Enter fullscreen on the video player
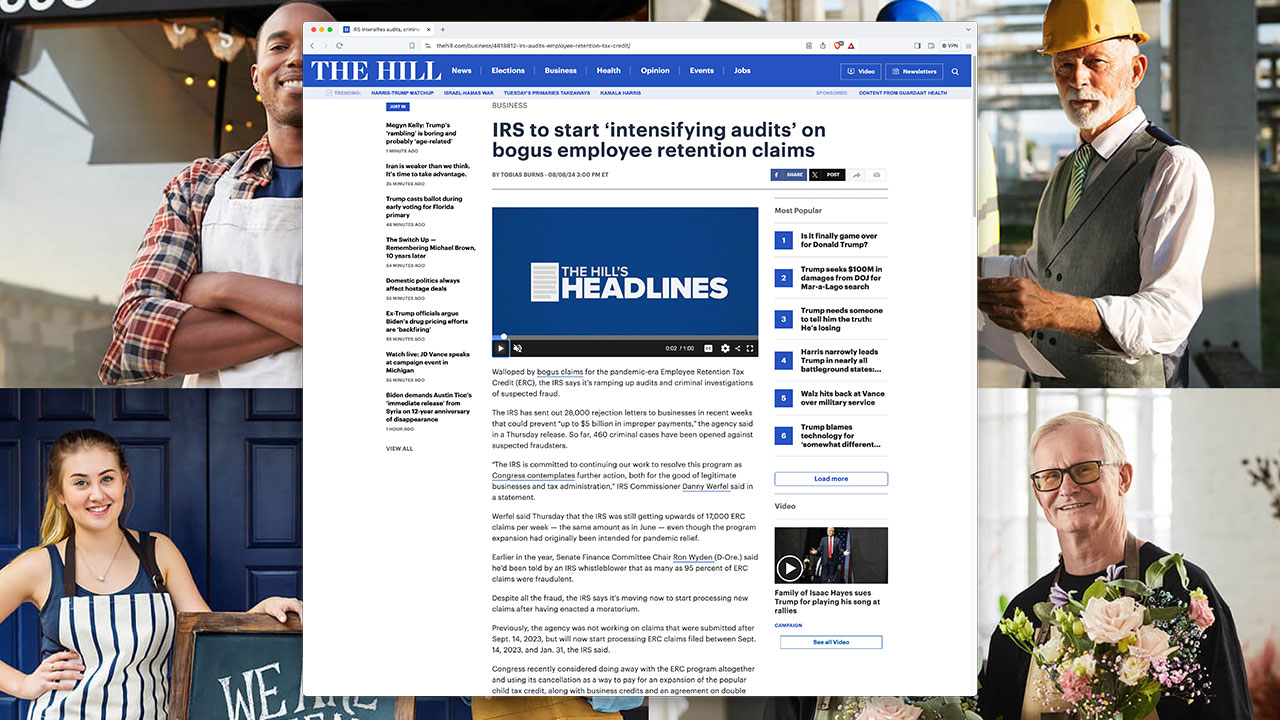This screenshot has width=1280, height=720. [750, 348]
